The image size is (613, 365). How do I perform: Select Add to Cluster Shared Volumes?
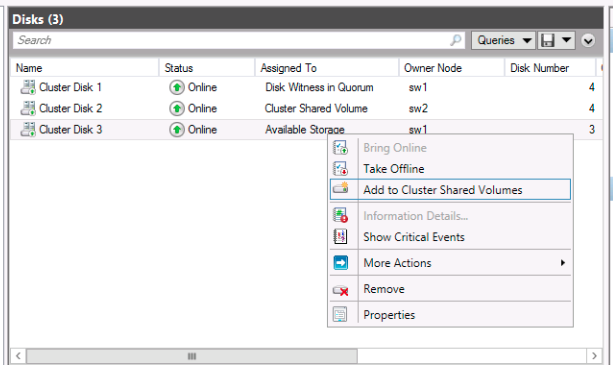click(450, 190)
